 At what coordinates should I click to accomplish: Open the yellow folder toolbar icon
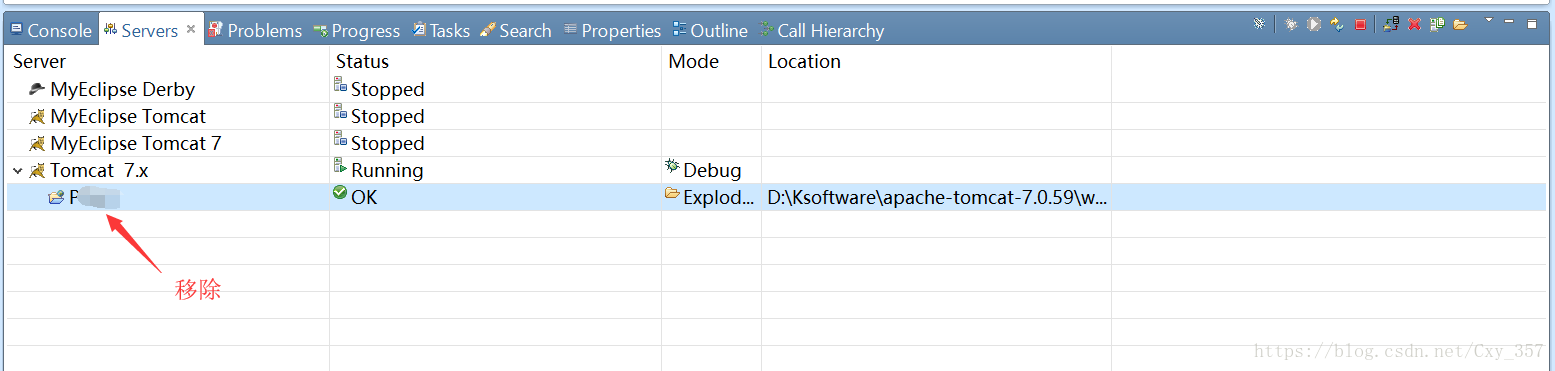pyautogui.click(x=1460, y=24)
